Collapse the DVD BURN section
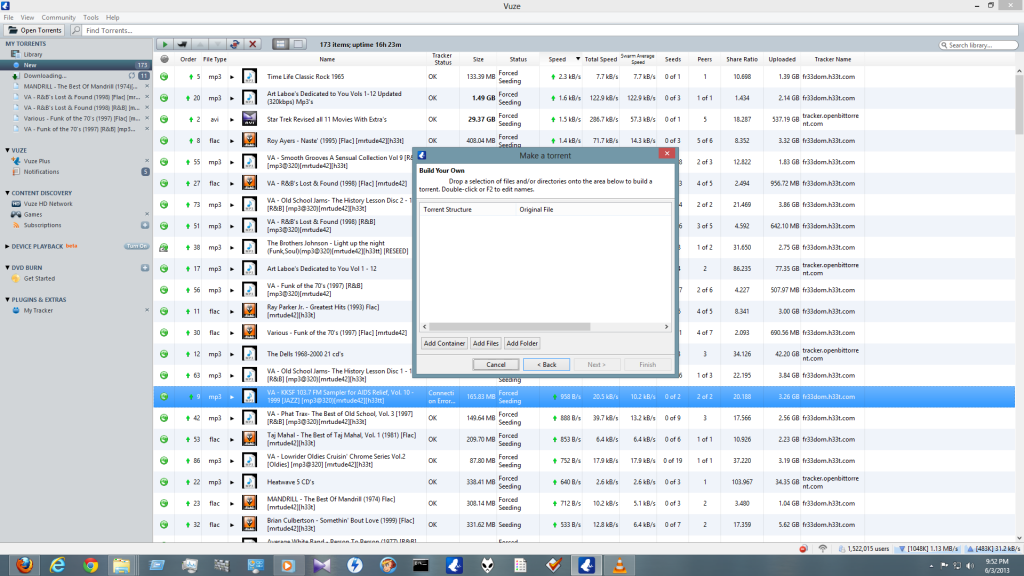The height and width of the screenshot is (576, 1024). coord(7,268)
